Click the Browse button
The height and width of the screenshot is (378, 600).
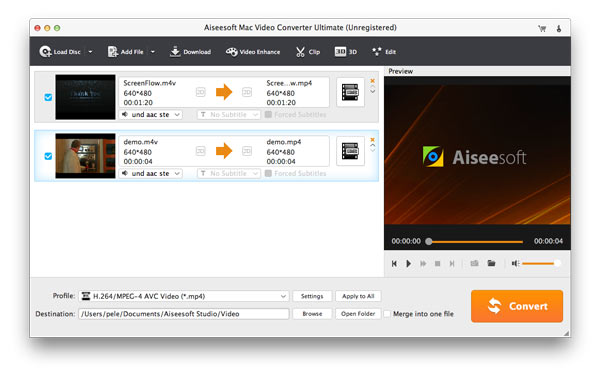(x=312, y=314)
